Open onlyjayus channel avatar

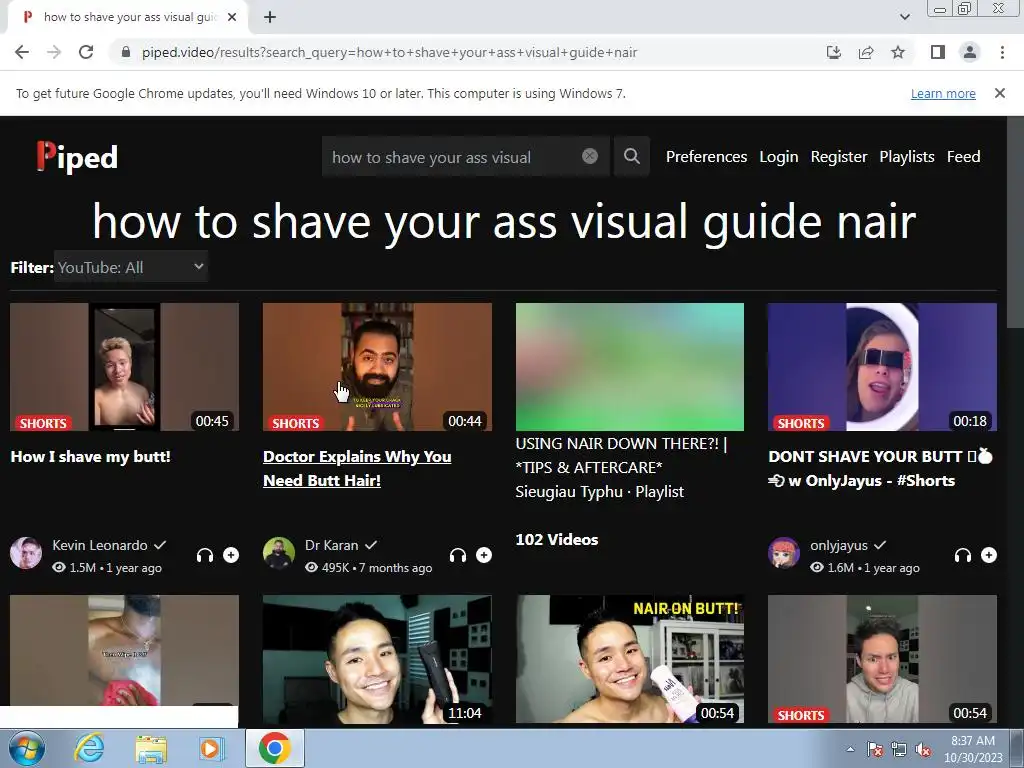[x=784, y=553]
